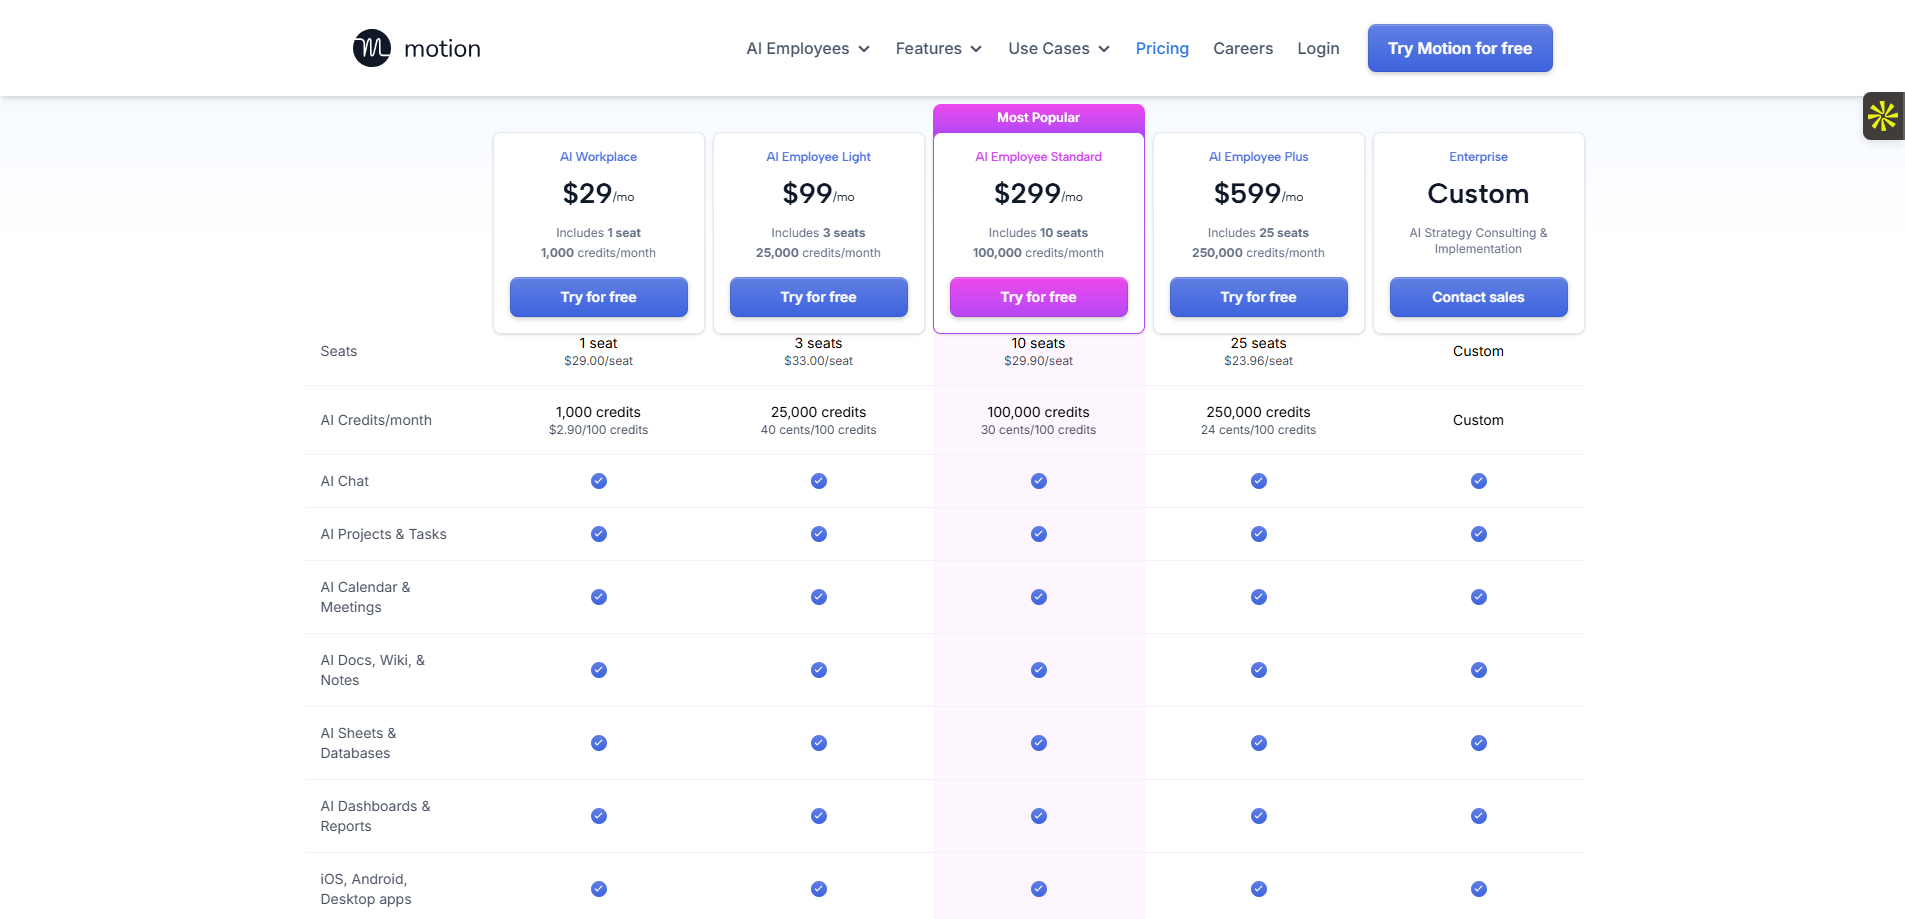Click Contact sales on the Enterprise plan
The image size is (1905, 919).
(1478, 297)
